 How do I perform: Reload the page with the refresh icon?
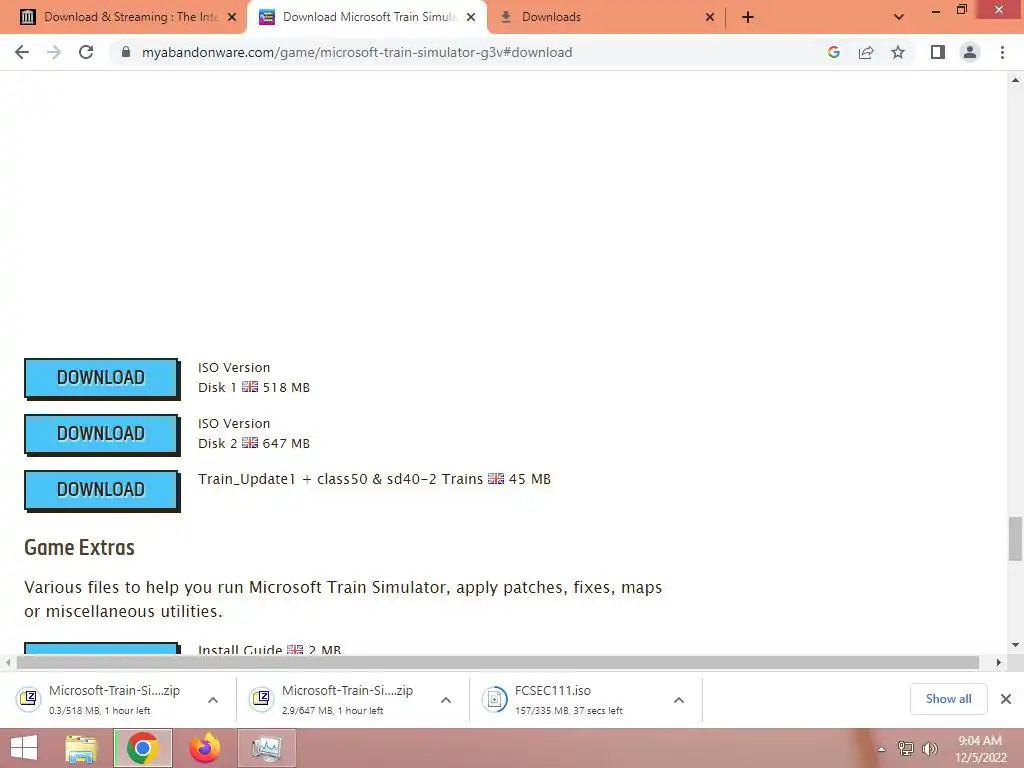pos(86,52)
